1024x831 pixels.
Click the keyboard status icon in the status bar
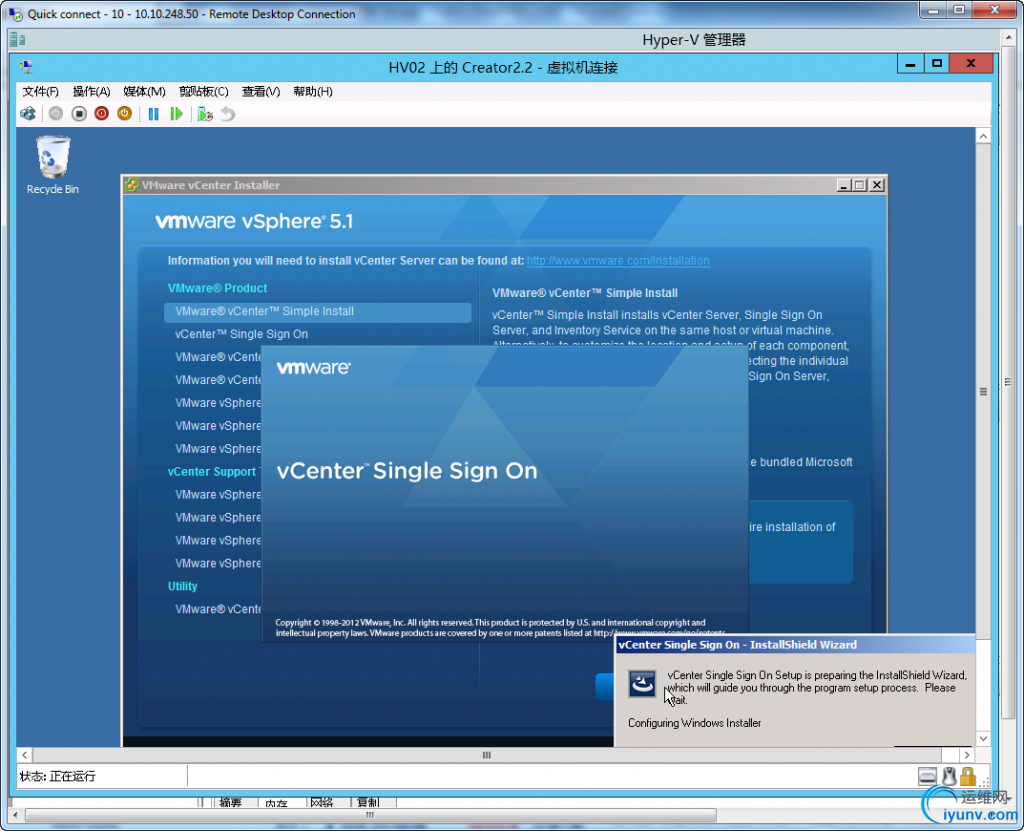click(x=927, y=777)
